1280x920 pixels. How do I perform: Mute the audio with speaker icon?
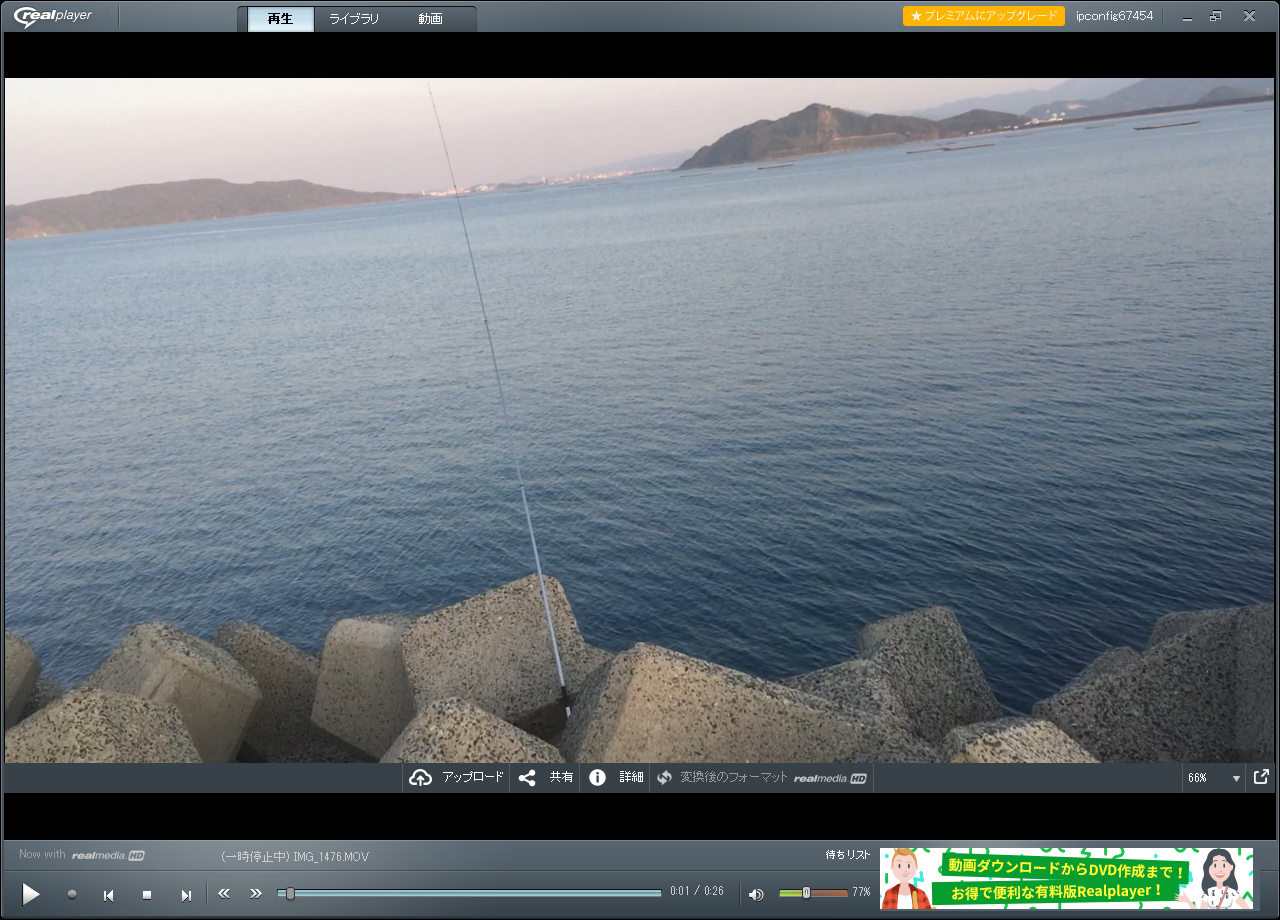[x=756, y=894]
